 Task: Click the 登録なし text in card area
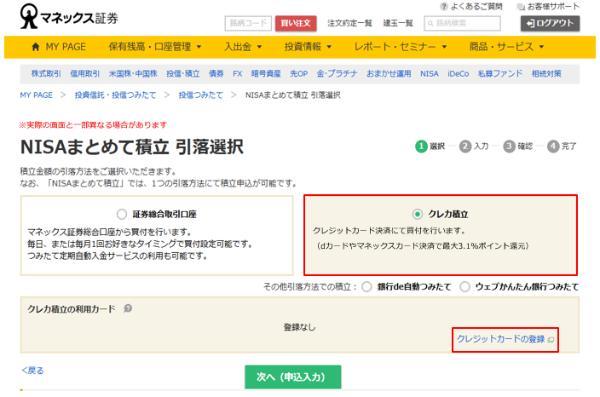(x=300, y=327)
